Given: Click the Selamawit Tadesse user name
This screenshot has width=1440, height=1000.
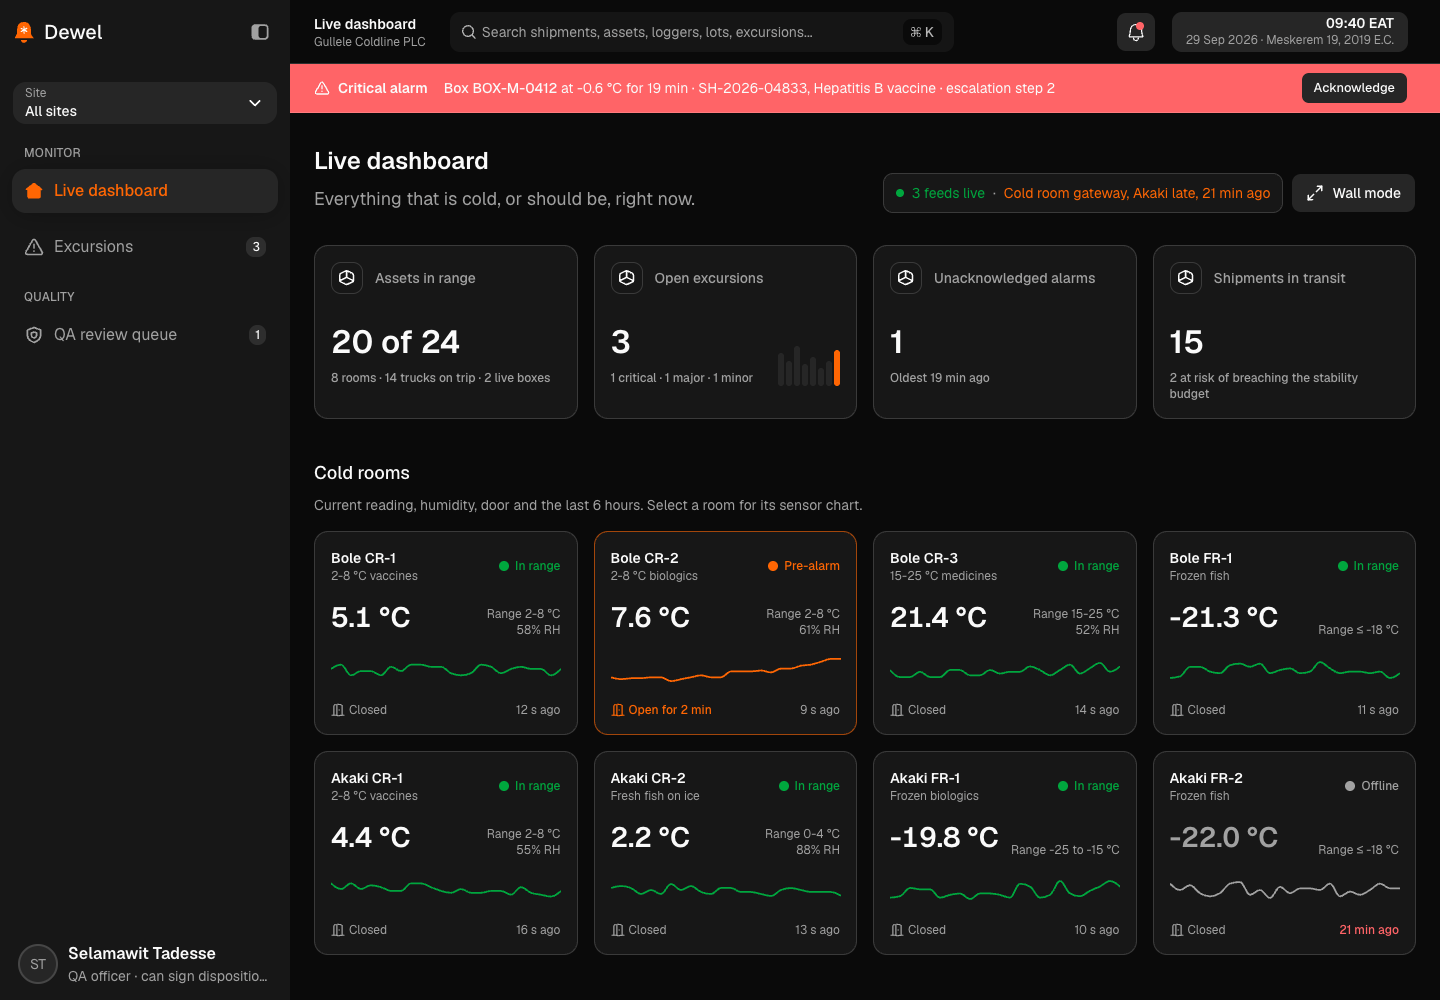Looking at the screenshot, I should (142, 953).
